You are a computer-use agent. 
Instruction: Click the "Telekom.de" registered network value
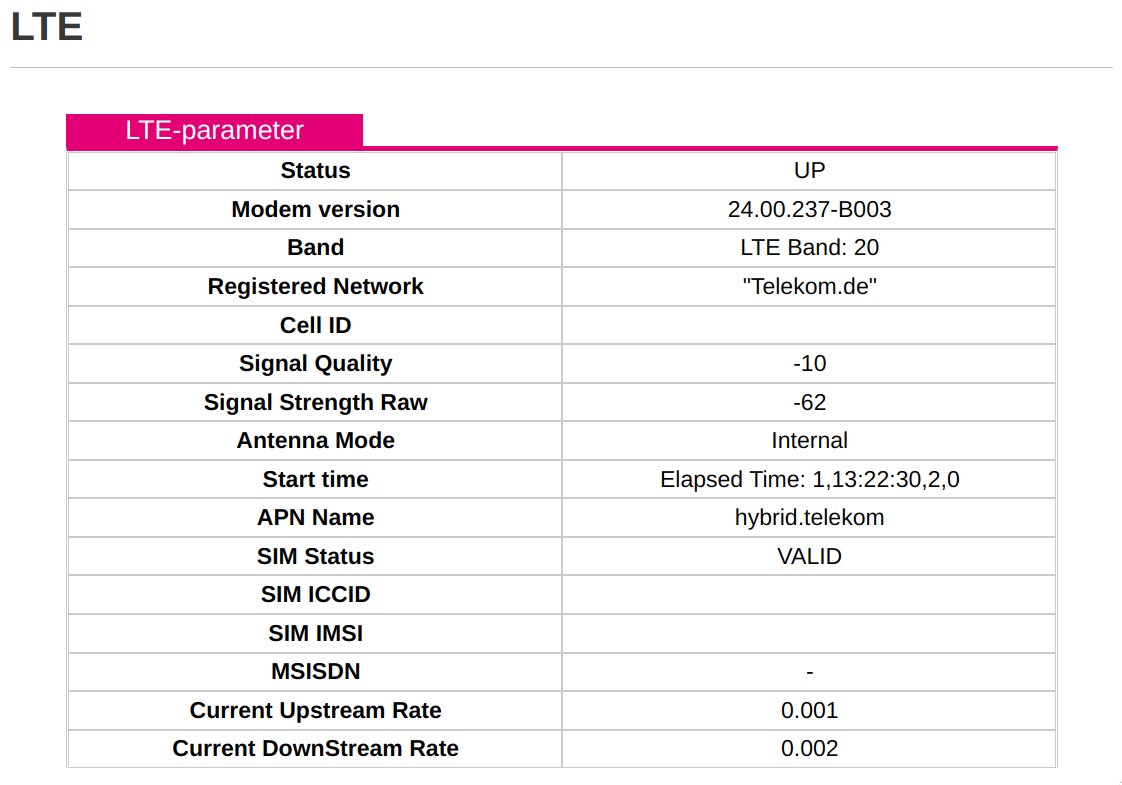coord(809,286)
